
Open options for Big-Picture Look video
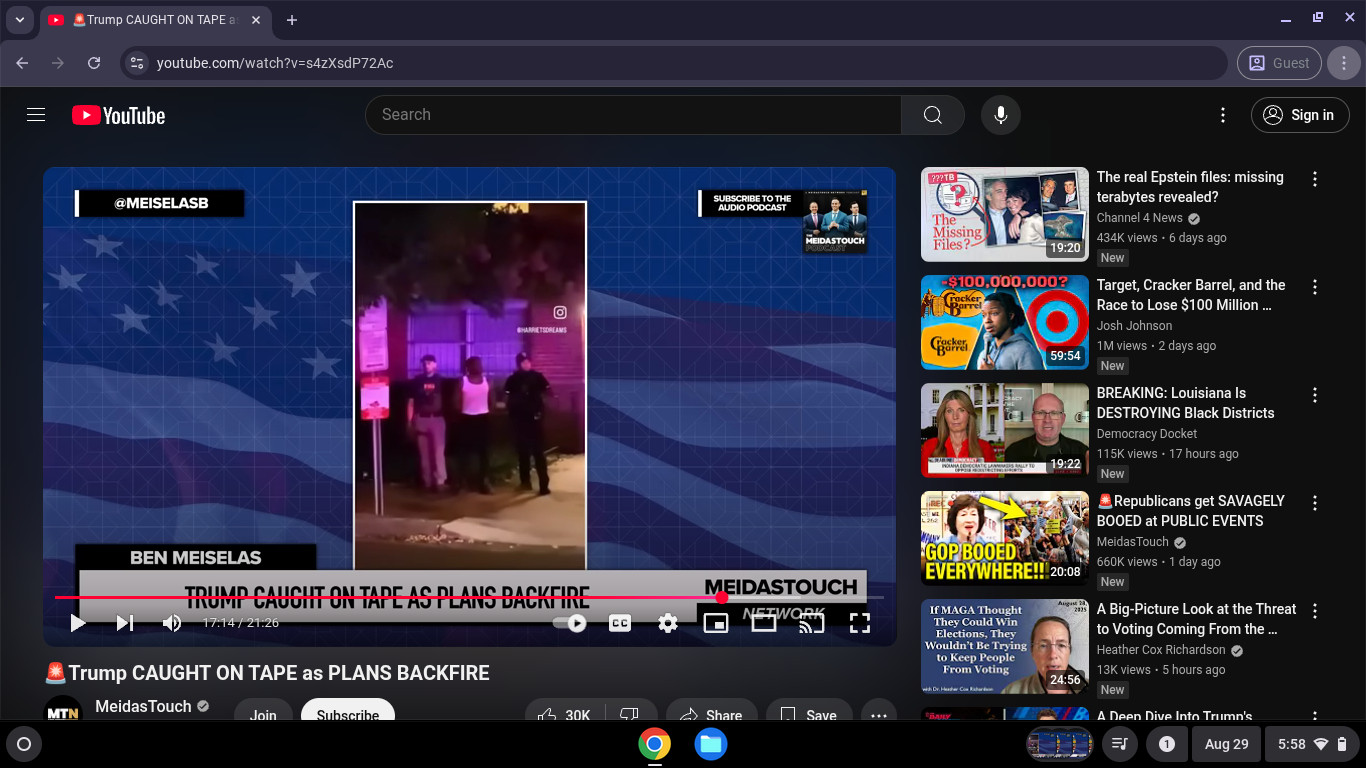click(1315, 611)
